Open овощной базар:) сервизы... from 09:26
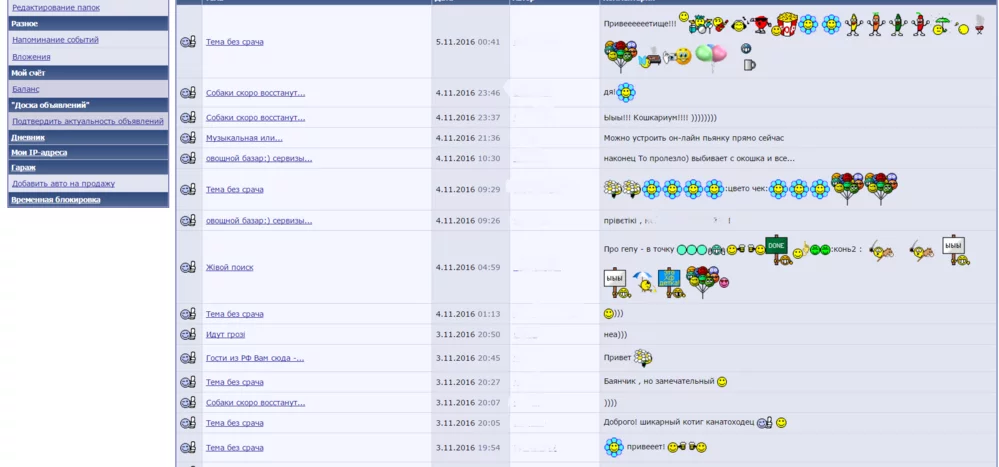Screen dimensions: 999x467 pyautogui.click(x=259, y=221)
